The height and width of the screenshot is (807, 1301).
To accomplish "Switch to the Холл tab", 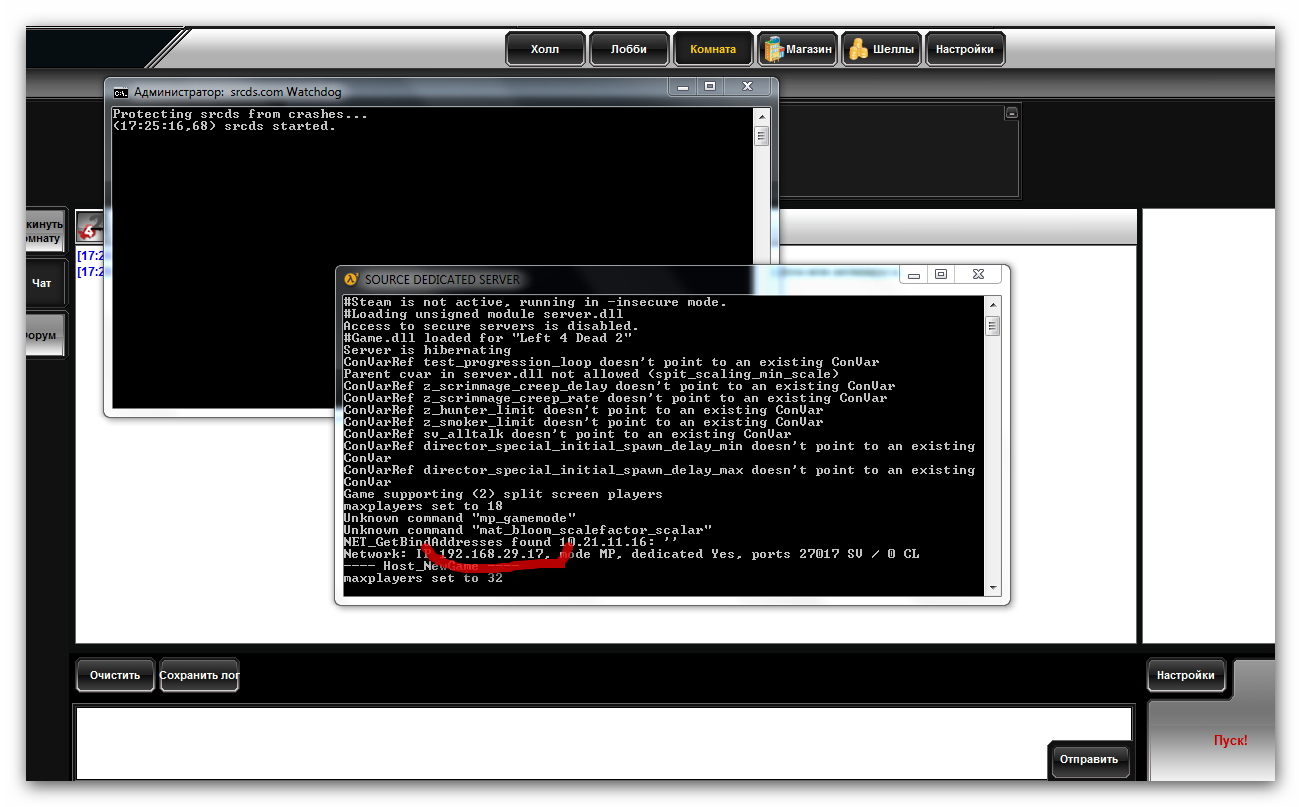I will click(545, 49).
